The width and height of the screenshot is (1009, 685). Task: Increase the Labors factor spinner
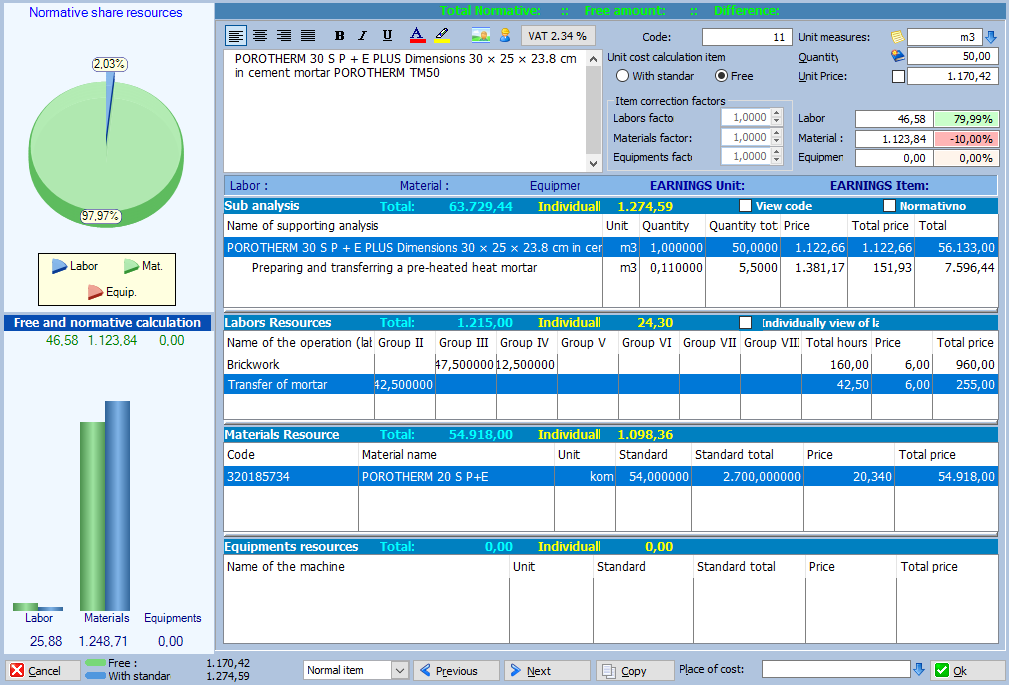pyautogui.click(x=777, y=113)
